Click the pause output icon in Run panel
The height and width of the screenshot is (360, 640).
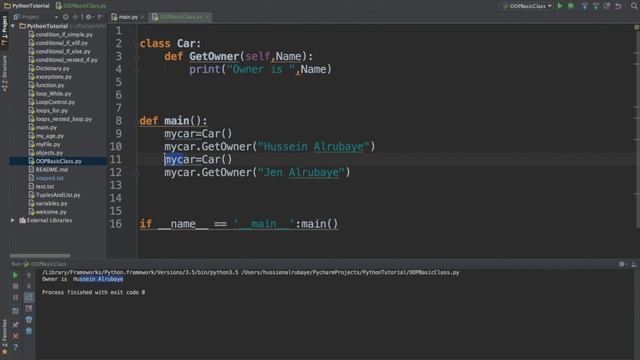16,298
